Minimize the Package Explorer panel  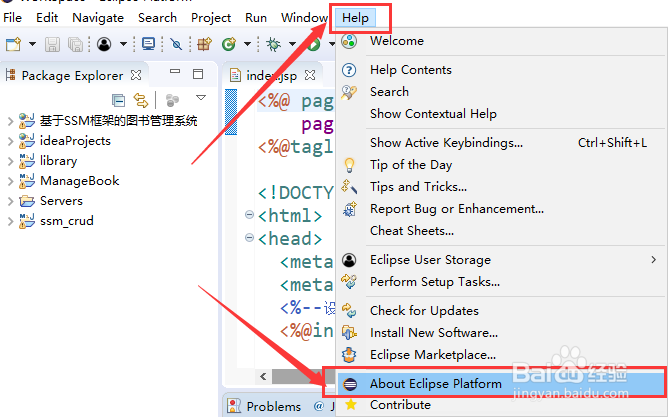[175, 72]
